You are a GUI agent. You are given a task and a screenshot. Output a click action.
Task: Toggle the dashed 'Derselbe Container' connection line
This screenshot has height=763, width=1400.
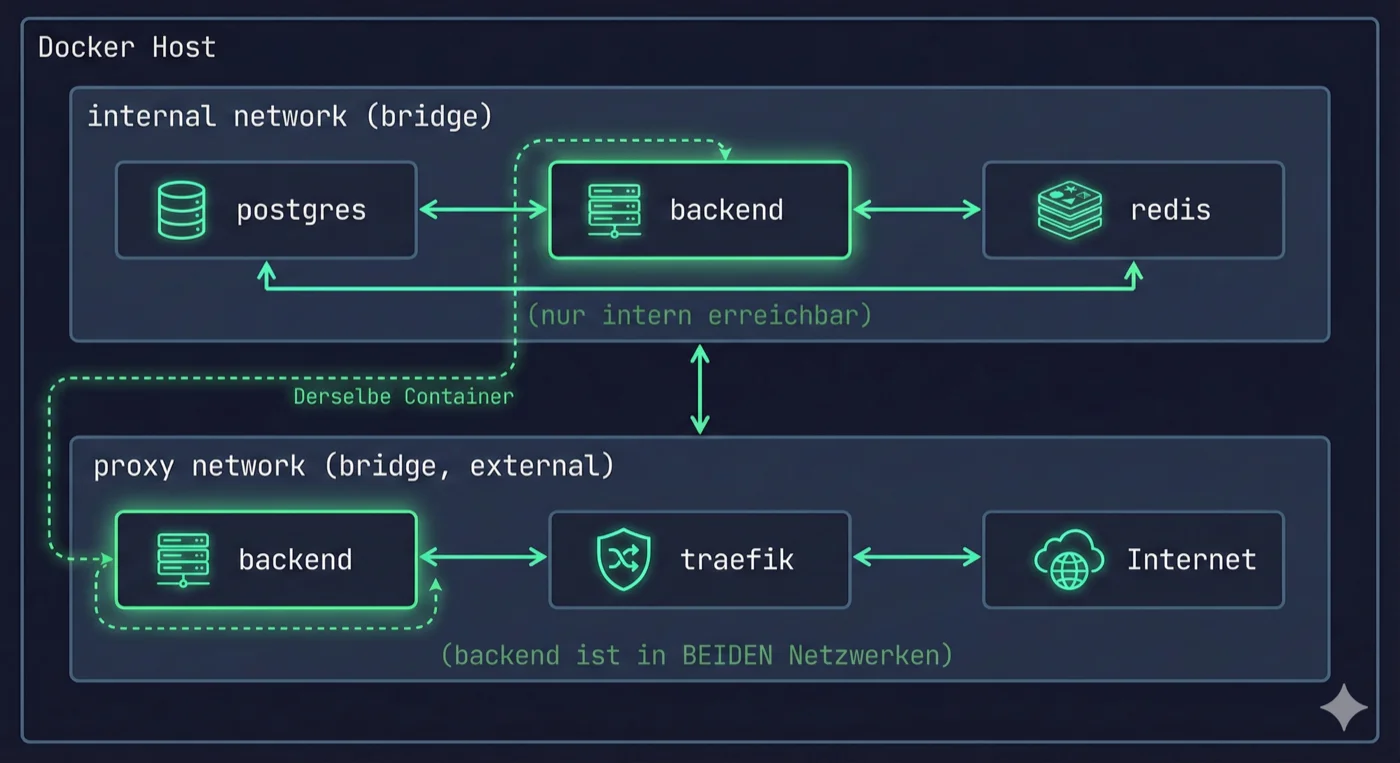coord(404,396)
